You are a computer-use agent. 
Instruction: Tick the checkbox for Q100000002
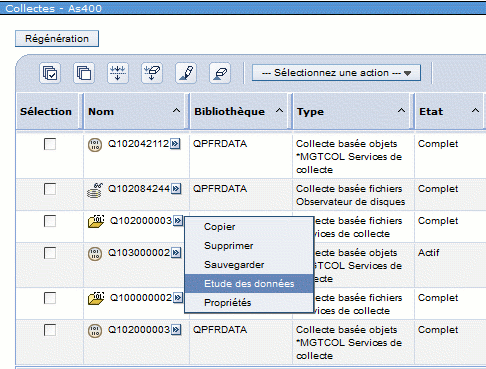[x=50, y=298]
